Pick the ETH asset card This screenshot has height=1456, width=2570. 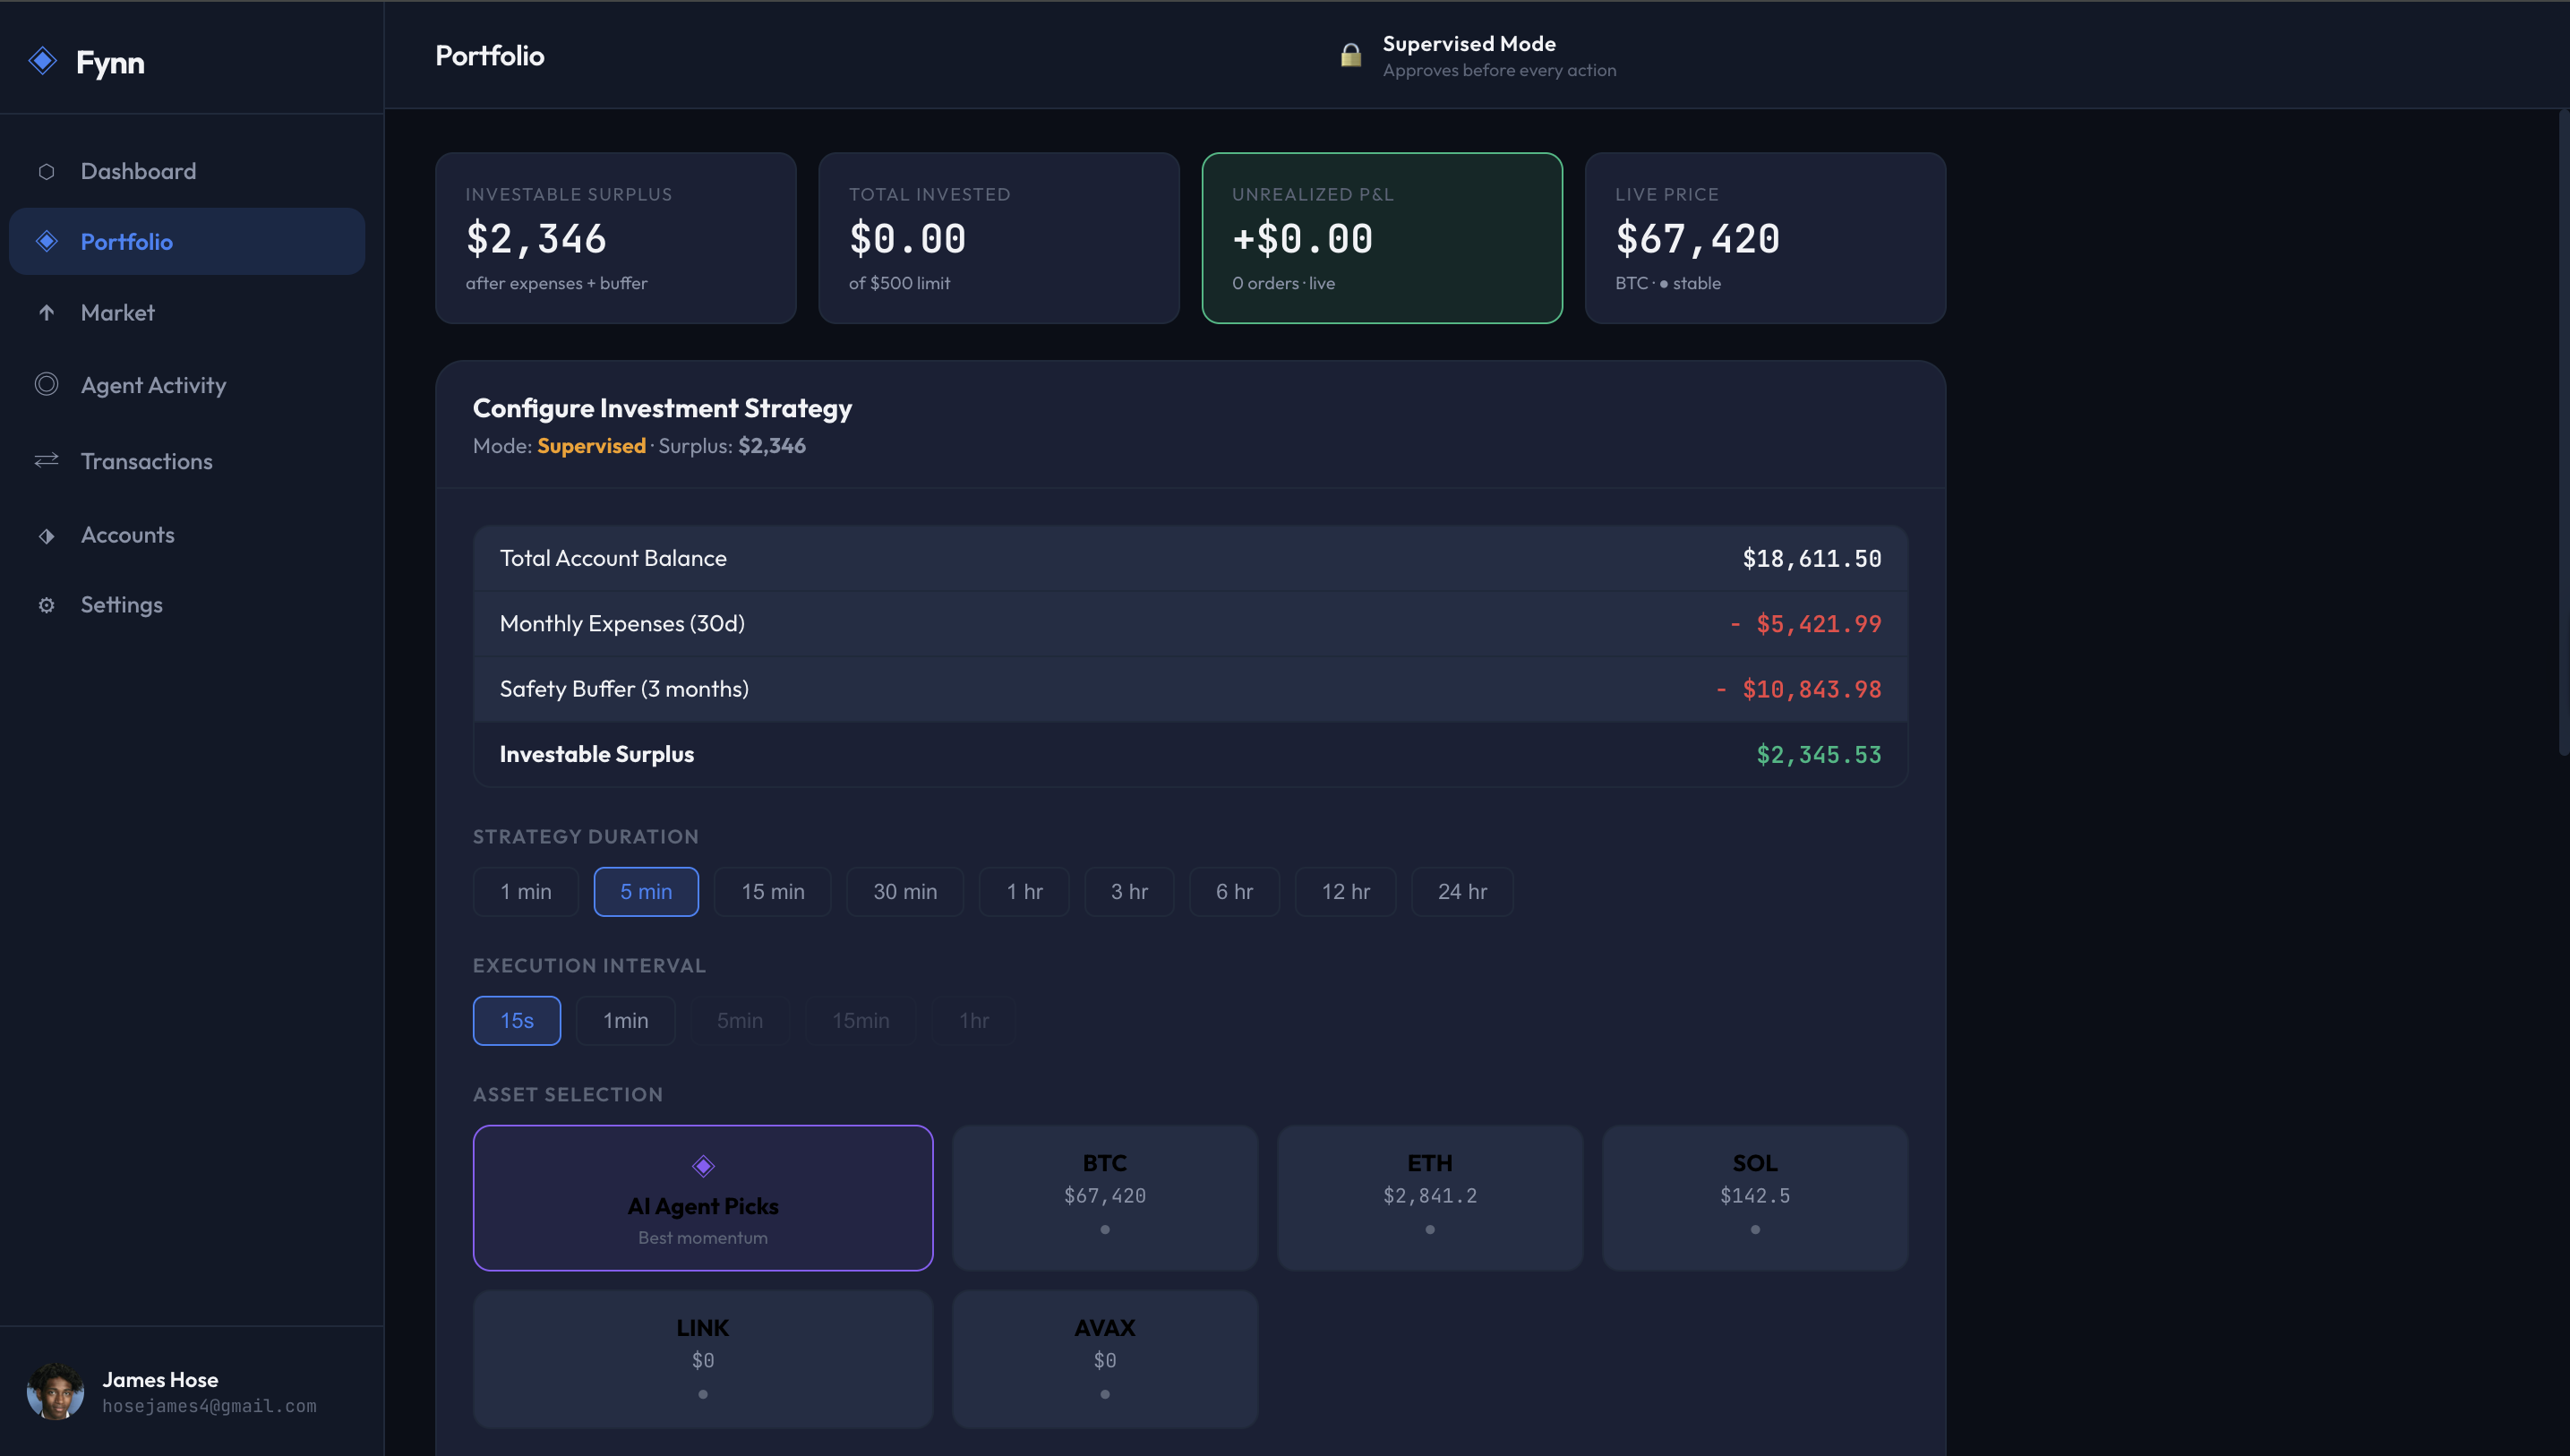point(1429,1197)
